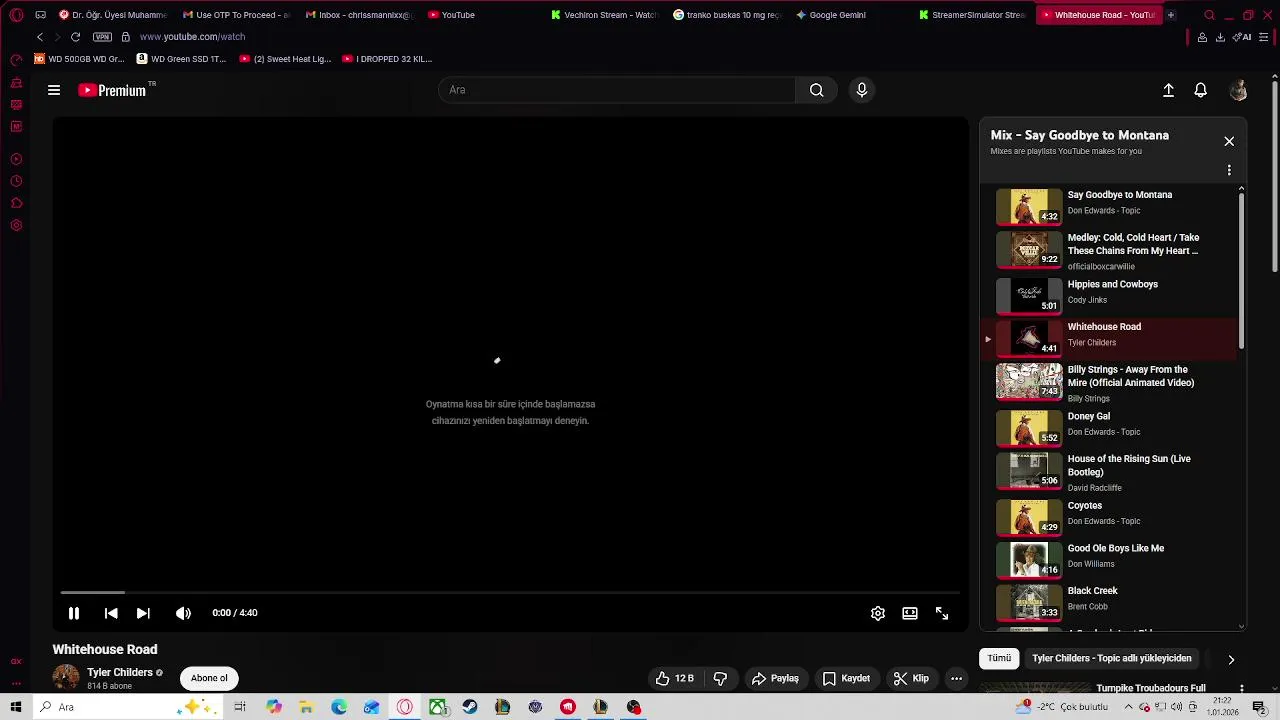
Task: Open Opera easy setup sliders icon
Action: click(x=1264, y=37)
